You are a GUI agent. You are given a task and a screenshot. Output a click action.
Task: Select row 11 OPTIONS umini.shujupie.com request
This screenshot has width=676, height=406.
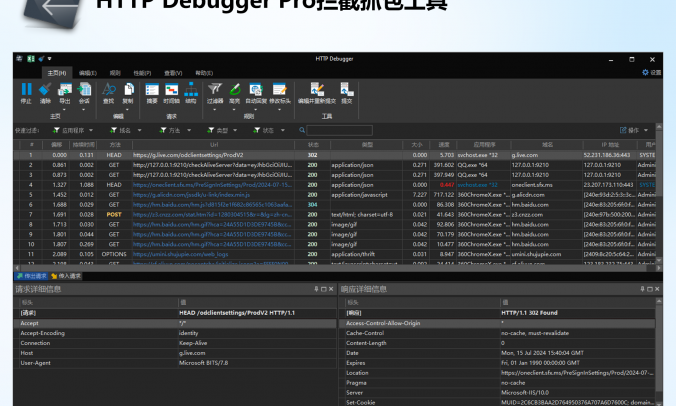335,254
